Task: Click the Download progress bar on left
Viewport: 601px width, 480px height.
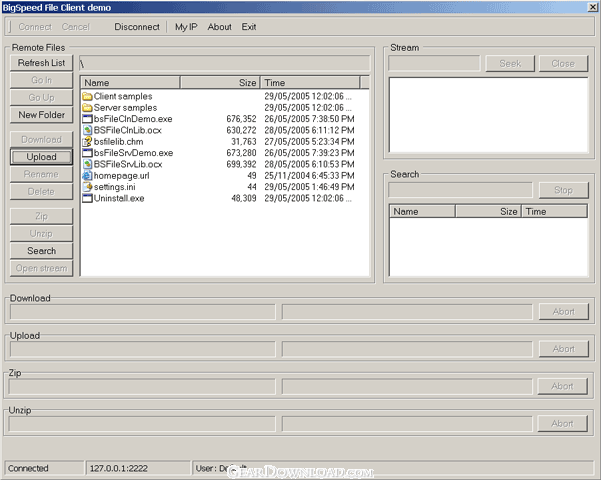Action: click(x=143, y=312)
